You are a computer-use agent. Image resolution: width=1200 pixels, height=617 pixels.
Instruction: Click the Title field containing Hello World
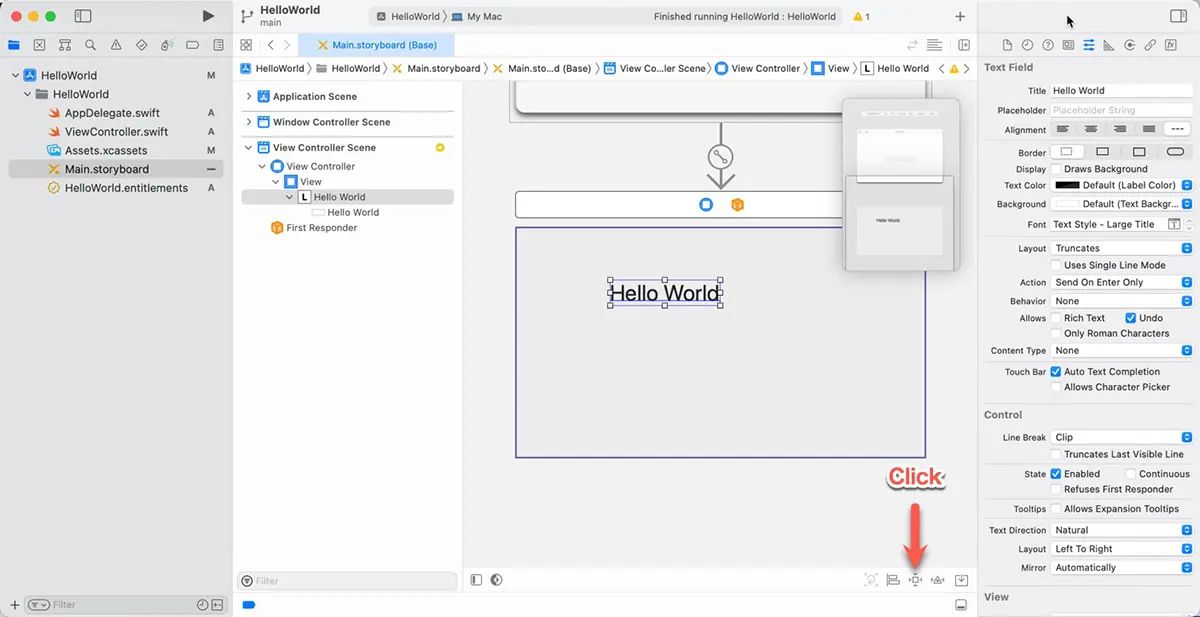(x=1122, y=90)
